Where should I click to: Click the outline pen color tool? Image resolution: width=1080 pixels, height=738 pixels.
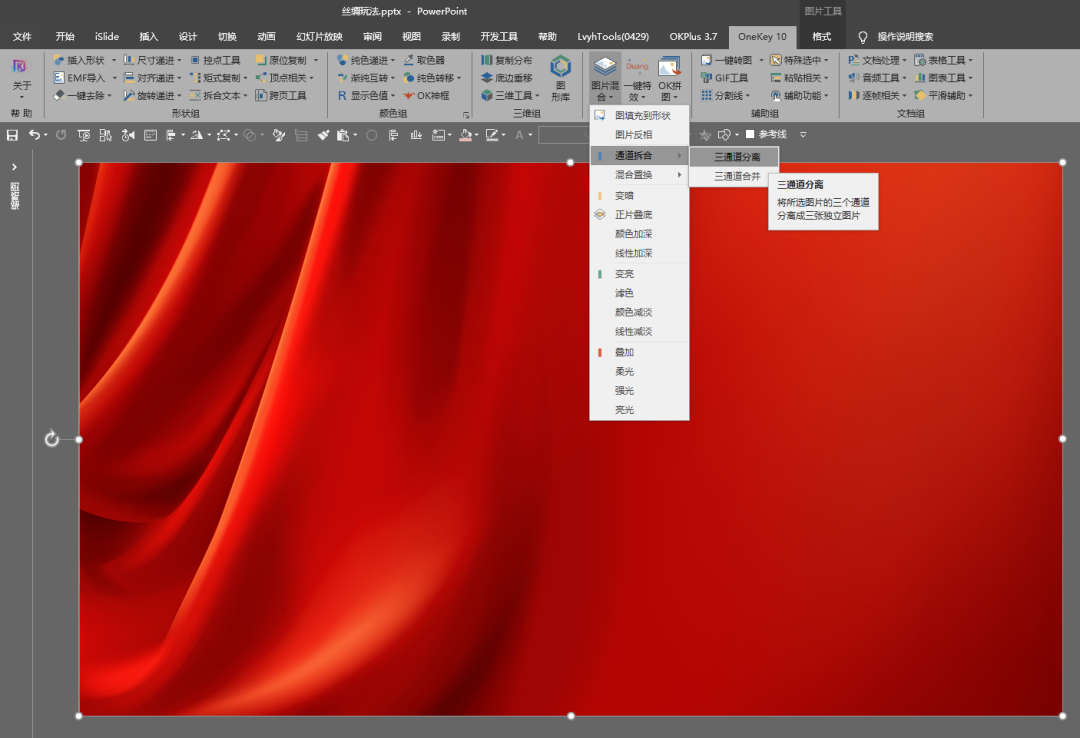tap(491, 135)
